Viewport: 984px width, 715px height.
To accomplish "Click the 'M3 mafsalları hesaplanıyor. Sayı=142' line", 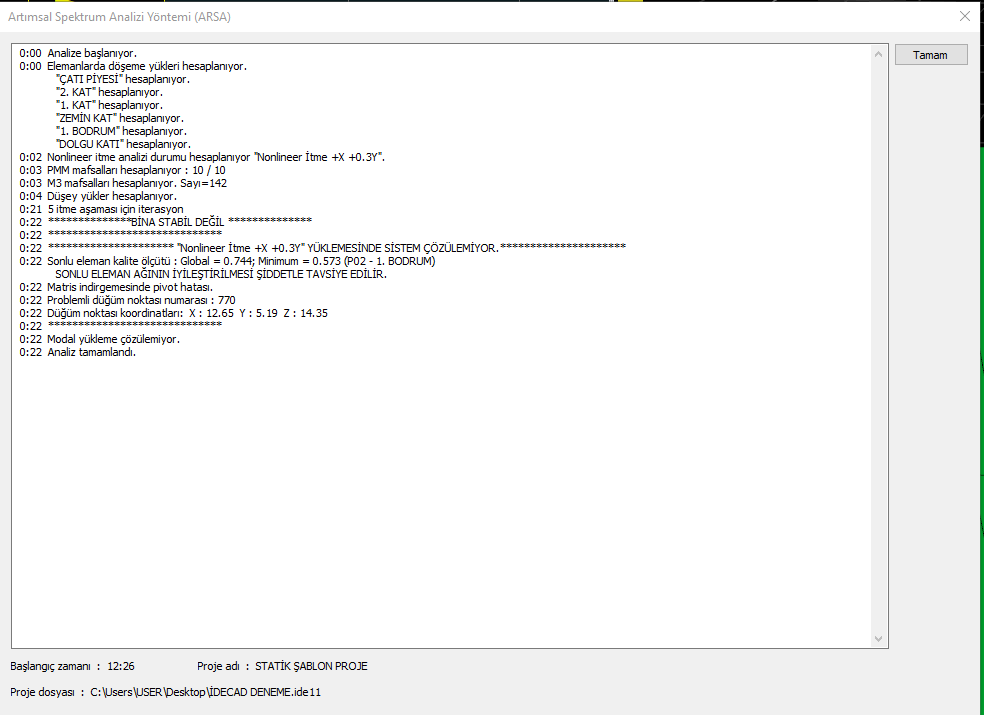I will (x=137, y=183).
